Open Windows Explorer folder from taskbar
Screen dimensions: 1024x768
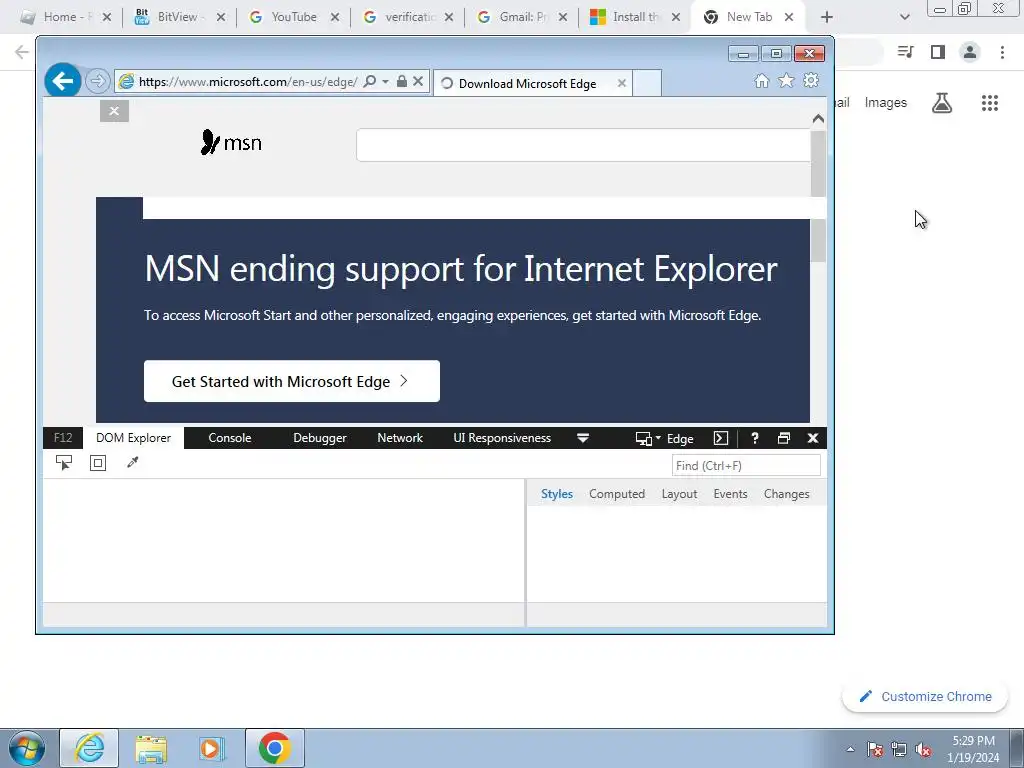coord(151,748)
